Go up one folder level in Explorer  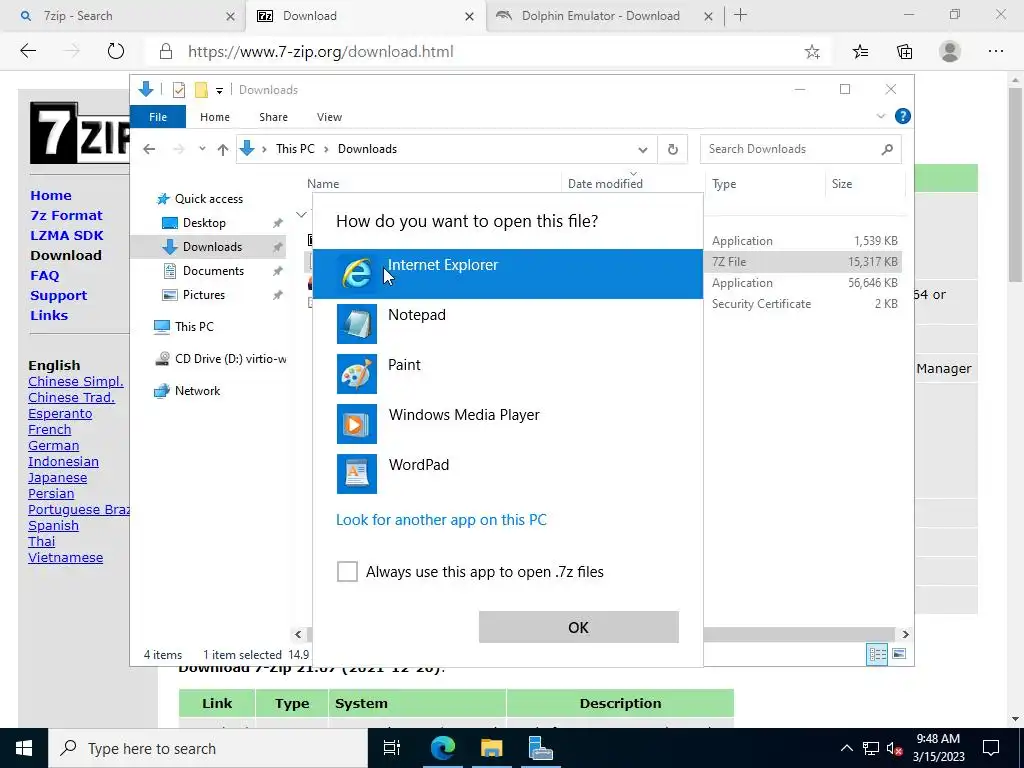coord(223,150)
